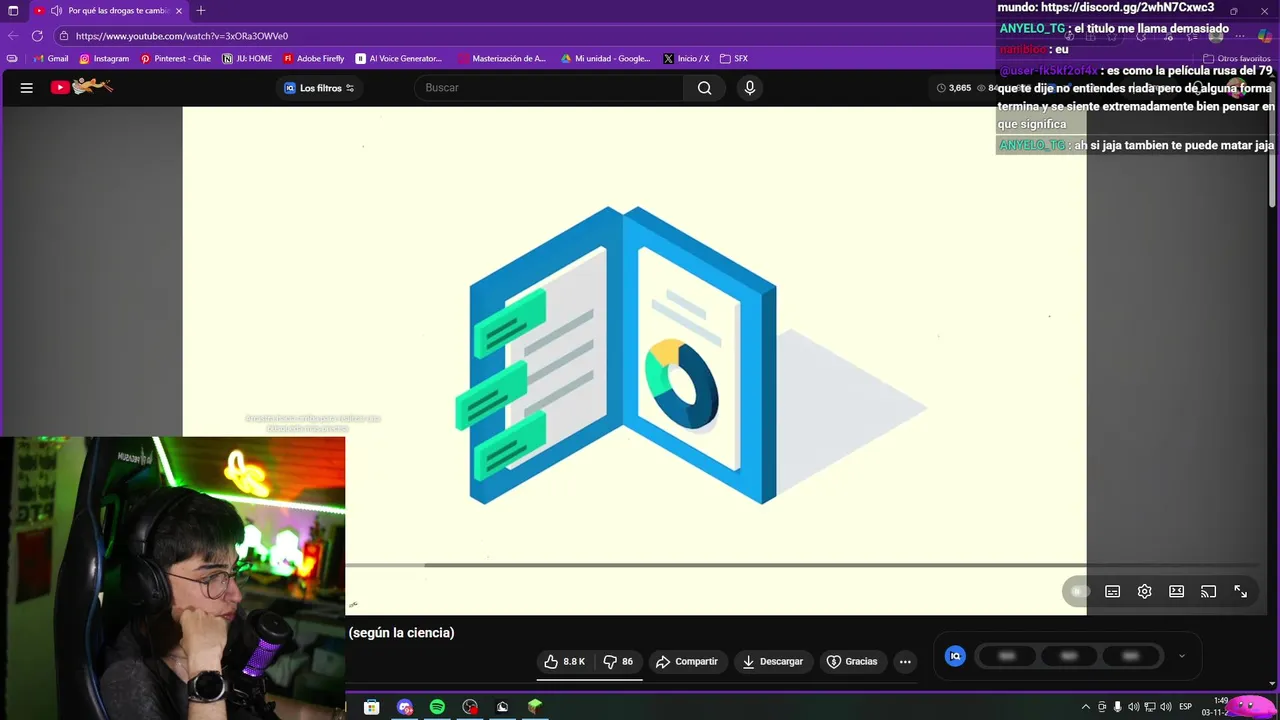Click the 3,665 IQ clock stat
1280x720 pixels.
coord(953,88)
